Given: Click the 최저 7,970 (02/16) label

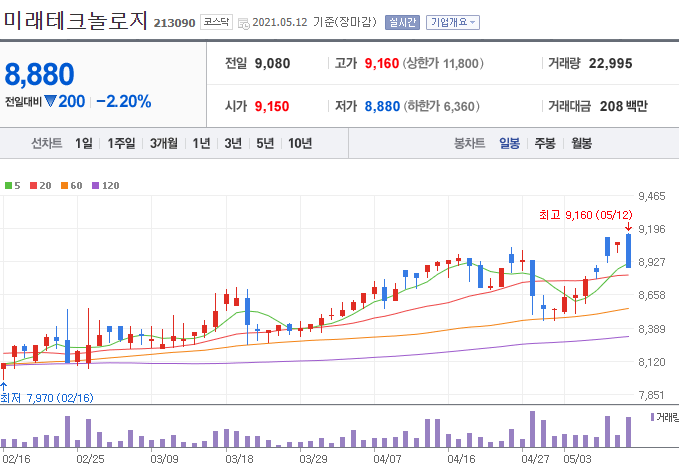Looking at the screenshot, I should pyautogui.click(x=47, y=398).
